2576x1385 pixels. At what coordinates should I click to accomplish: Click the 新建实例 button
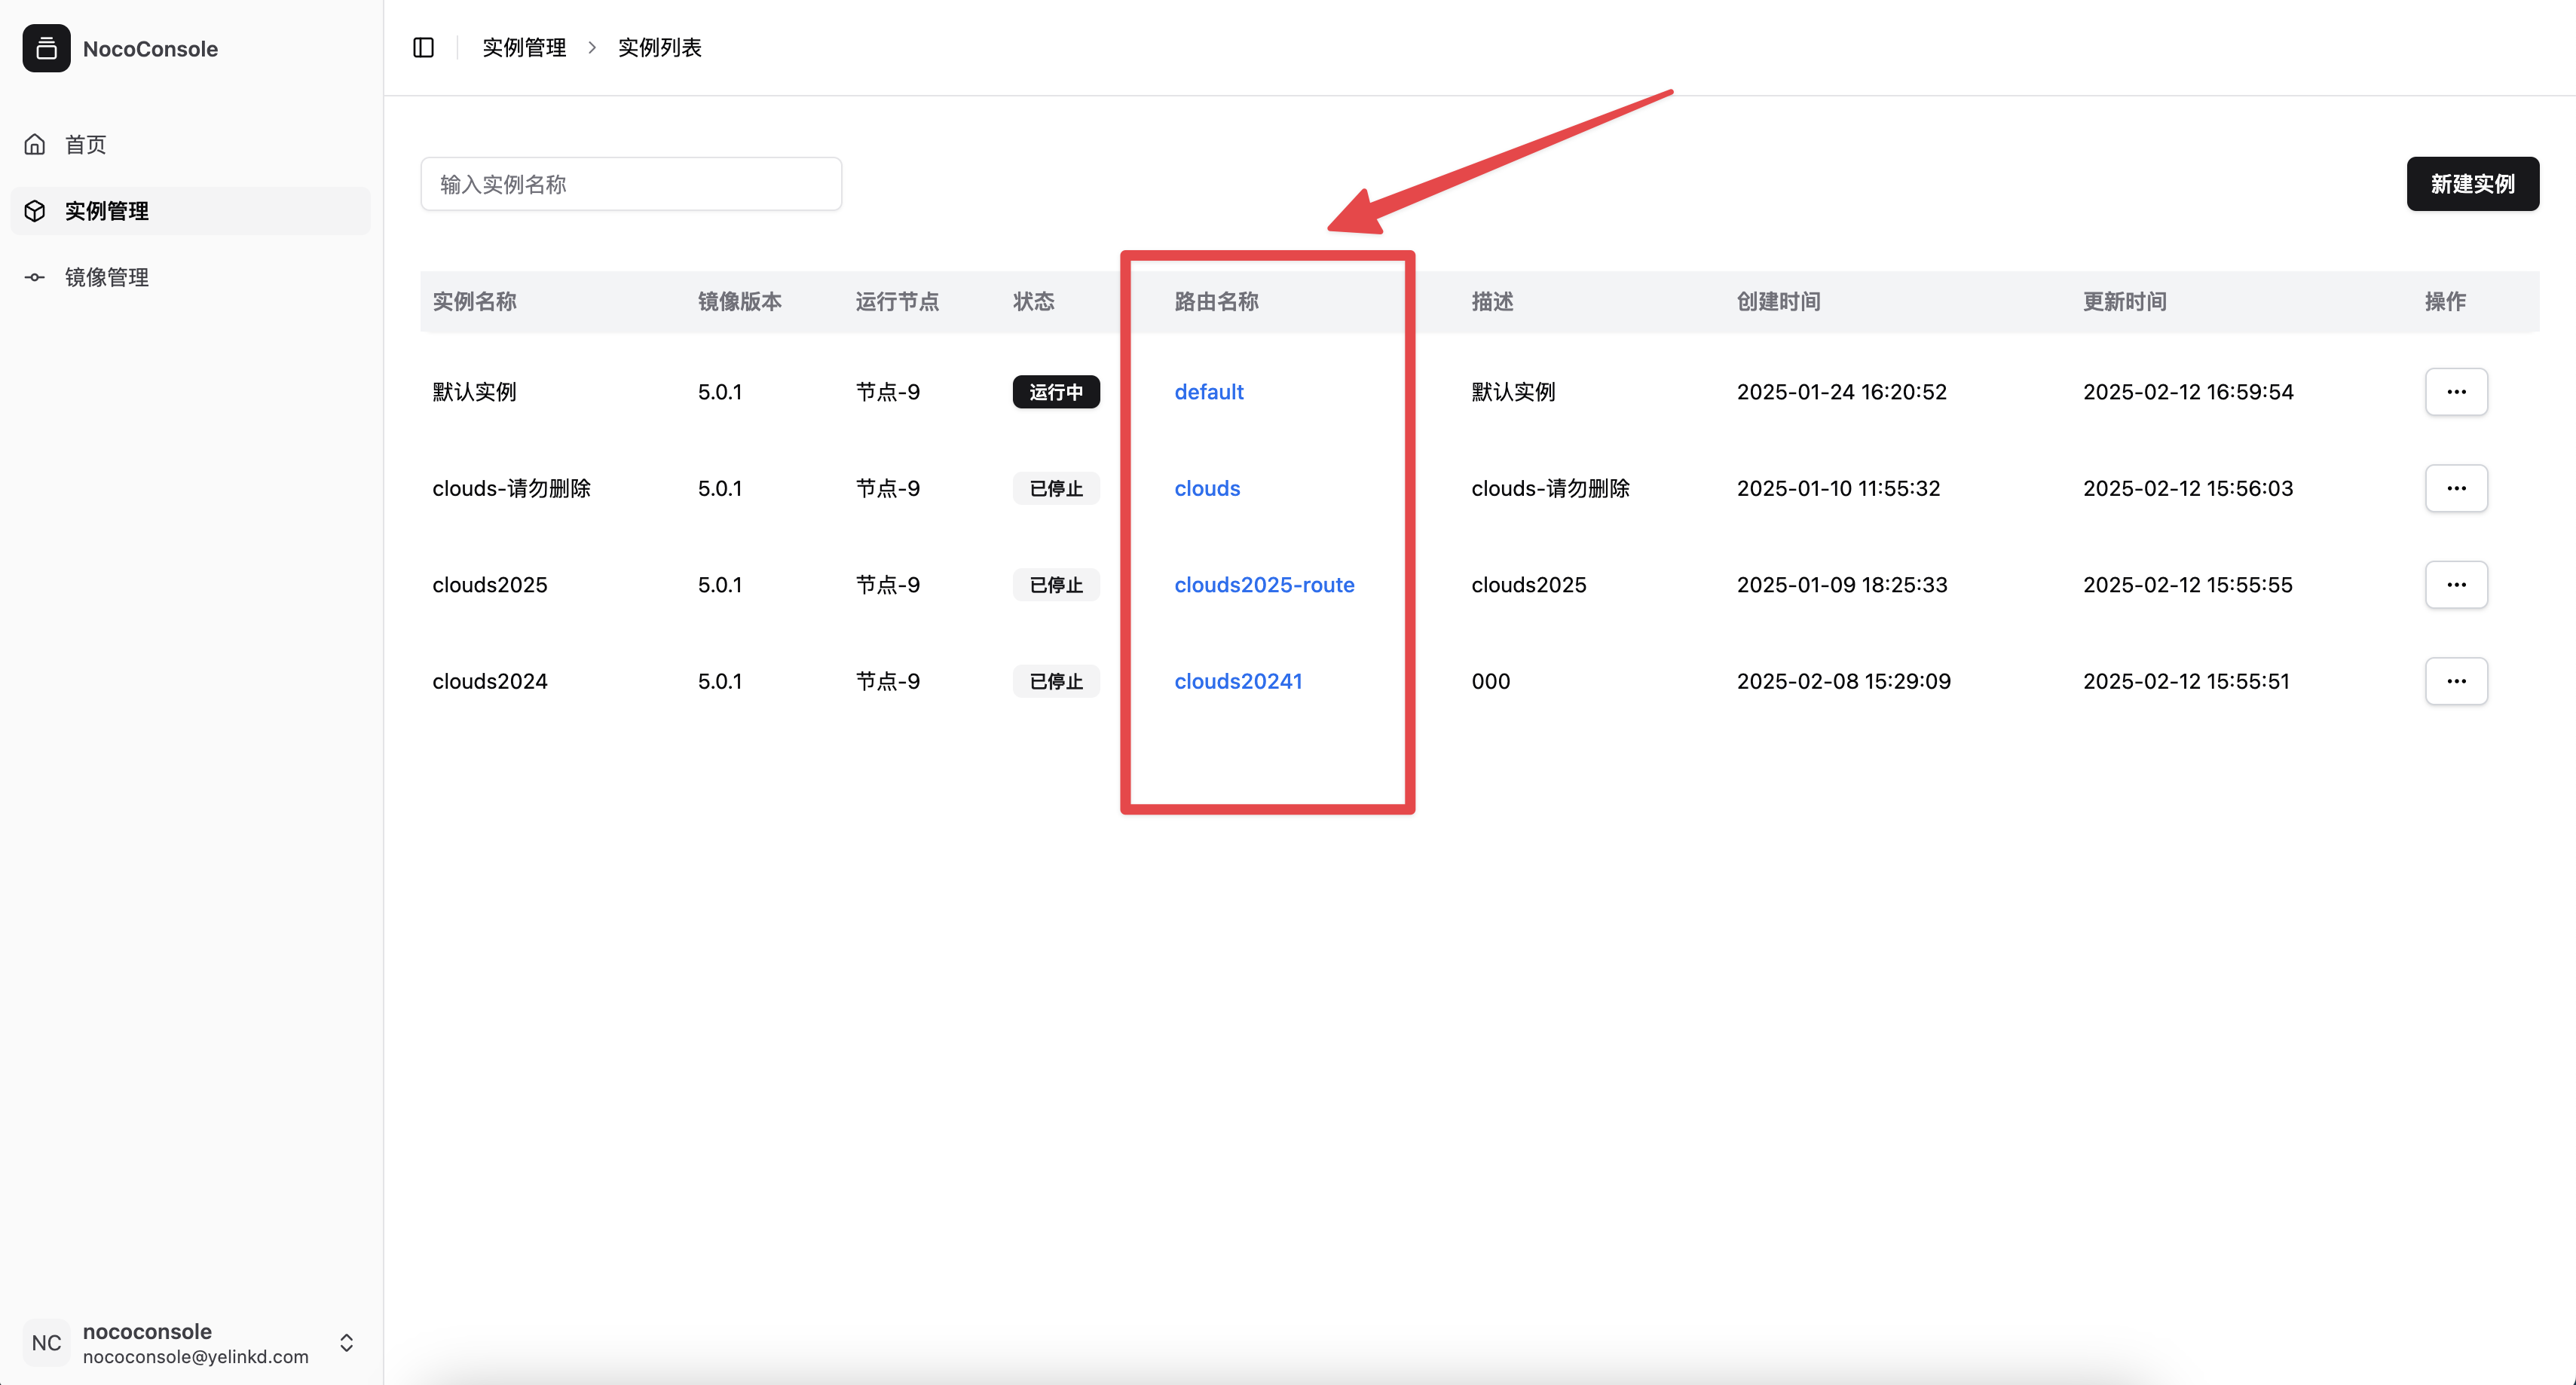click(x=2471, y=184)
